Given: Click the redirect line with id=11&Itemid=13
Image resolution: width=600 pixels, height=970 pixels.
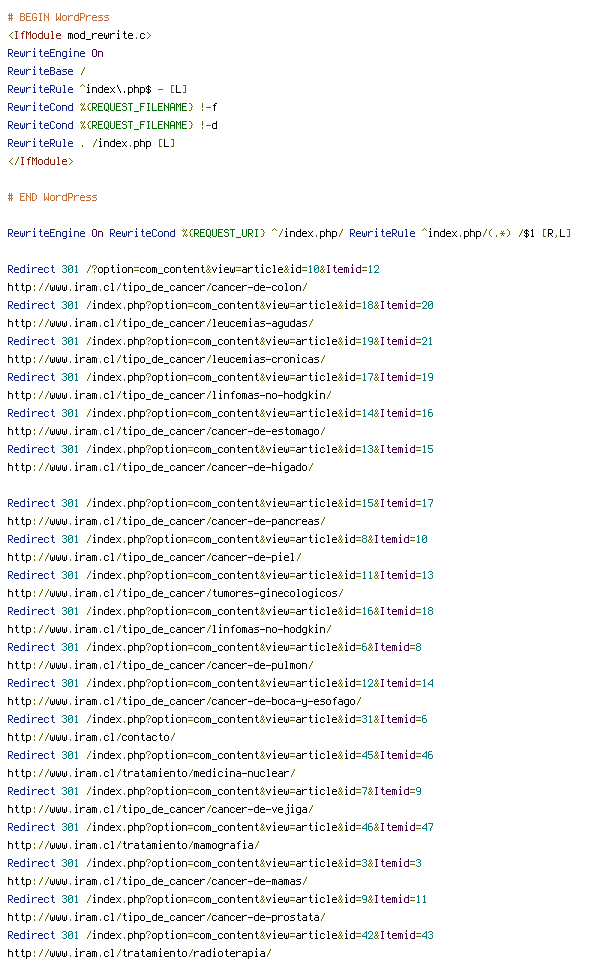Looking at the screenshot, I should click(x=220, y=575).
